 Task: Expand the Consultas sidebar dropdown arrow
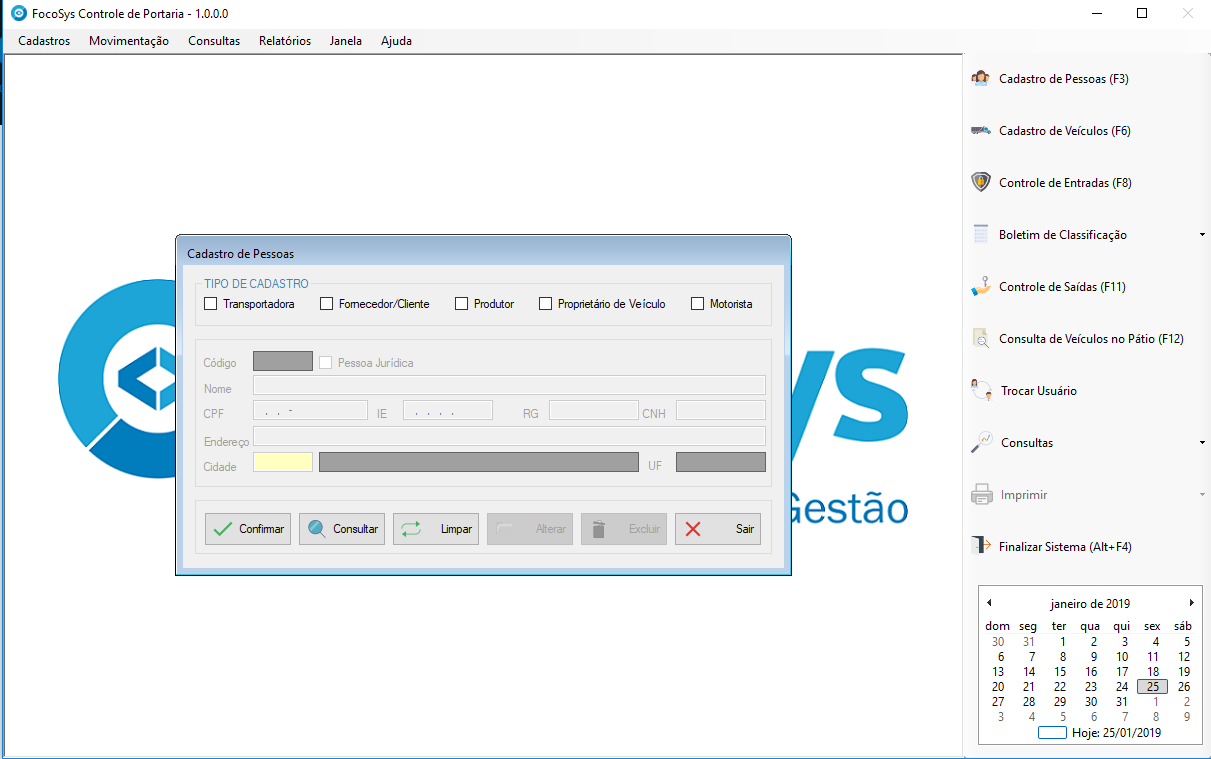[x=1202, y=443]
